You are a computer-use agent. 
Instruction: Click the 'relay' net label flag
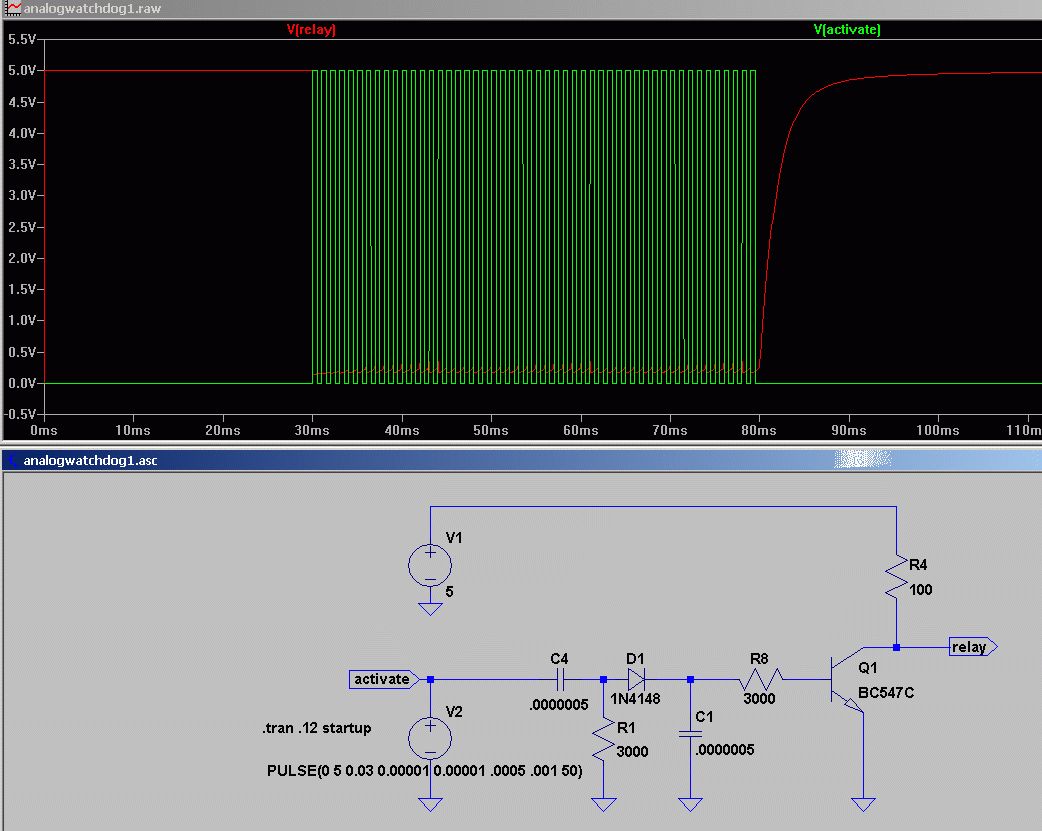point(969,647)
